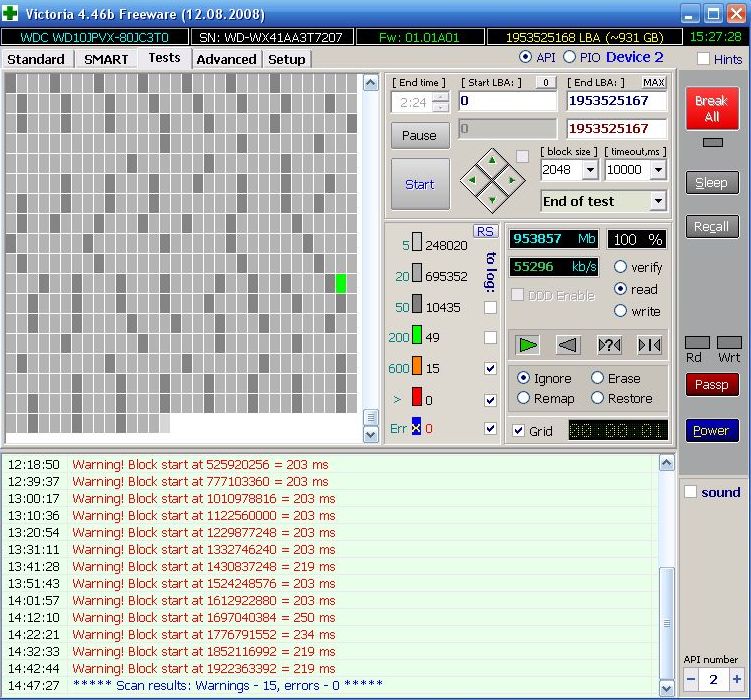Click the MAX button above End LBA
The width and height of the screenshot is (751, 700).
pos(653,83)
